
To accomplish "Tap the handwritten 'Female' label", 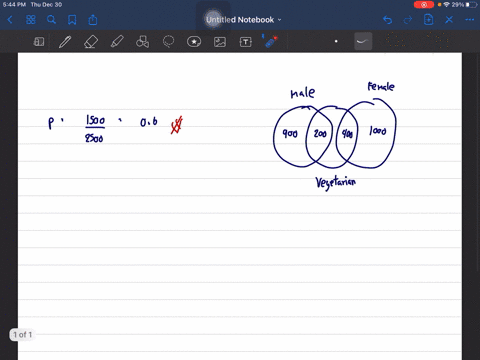I will point(381,86).
